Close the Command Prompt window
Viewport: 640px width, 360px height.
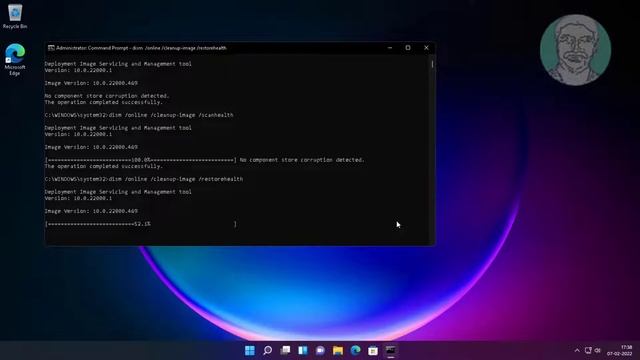click(x=426, y=48)
